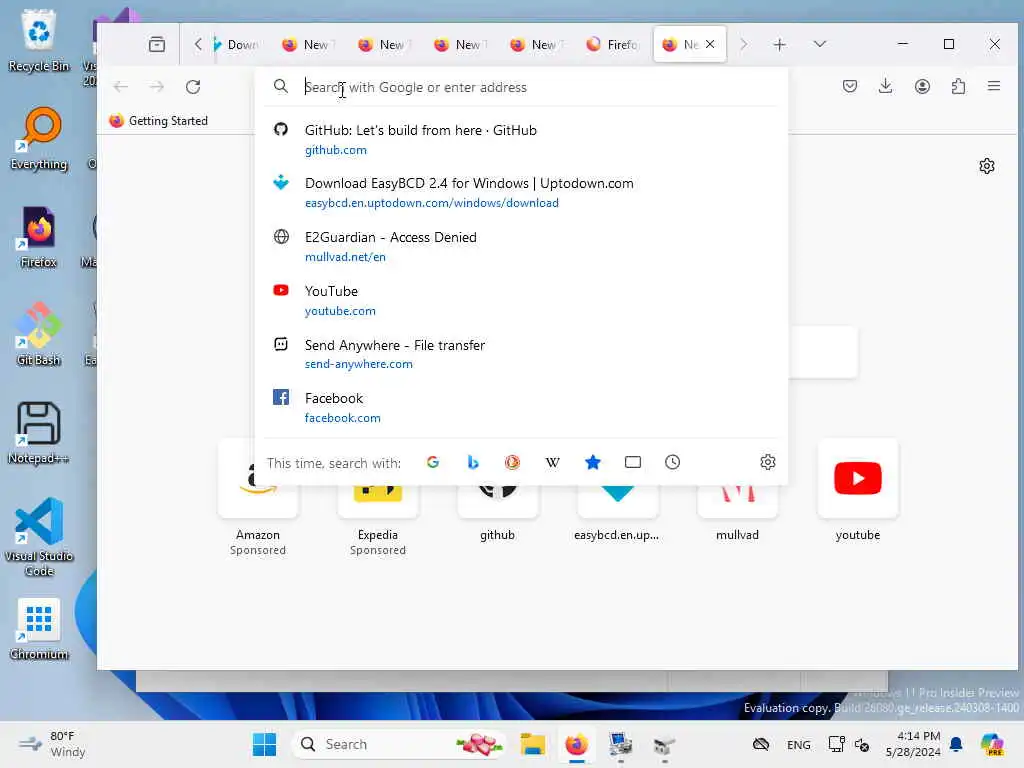
Task: Select the Git Bash desktop shortcut
Action: tap(39, 335)
